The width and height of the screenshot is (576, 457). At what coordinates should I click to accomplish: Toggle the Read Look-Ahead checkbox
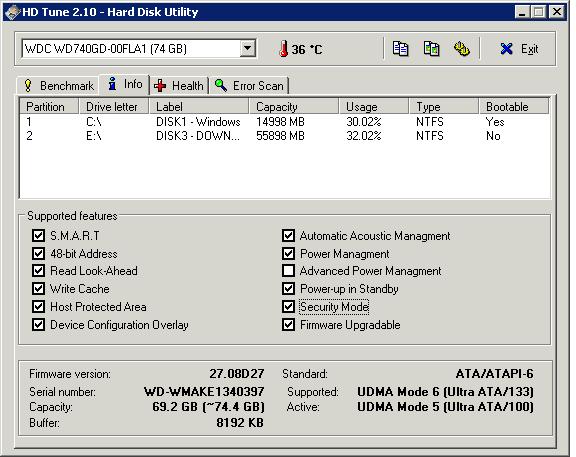tap(38, 271)
